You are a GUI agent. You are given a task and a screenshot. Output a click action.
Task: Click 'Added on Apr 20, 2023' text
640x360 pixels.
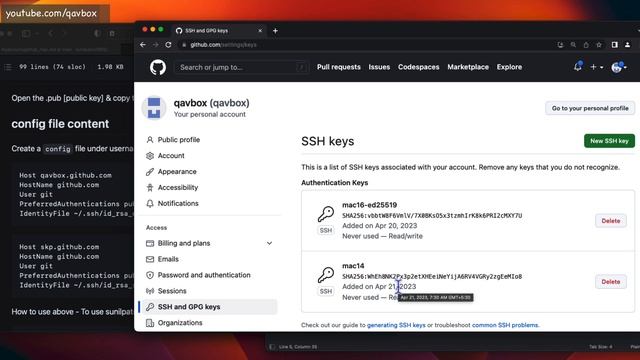380,226
